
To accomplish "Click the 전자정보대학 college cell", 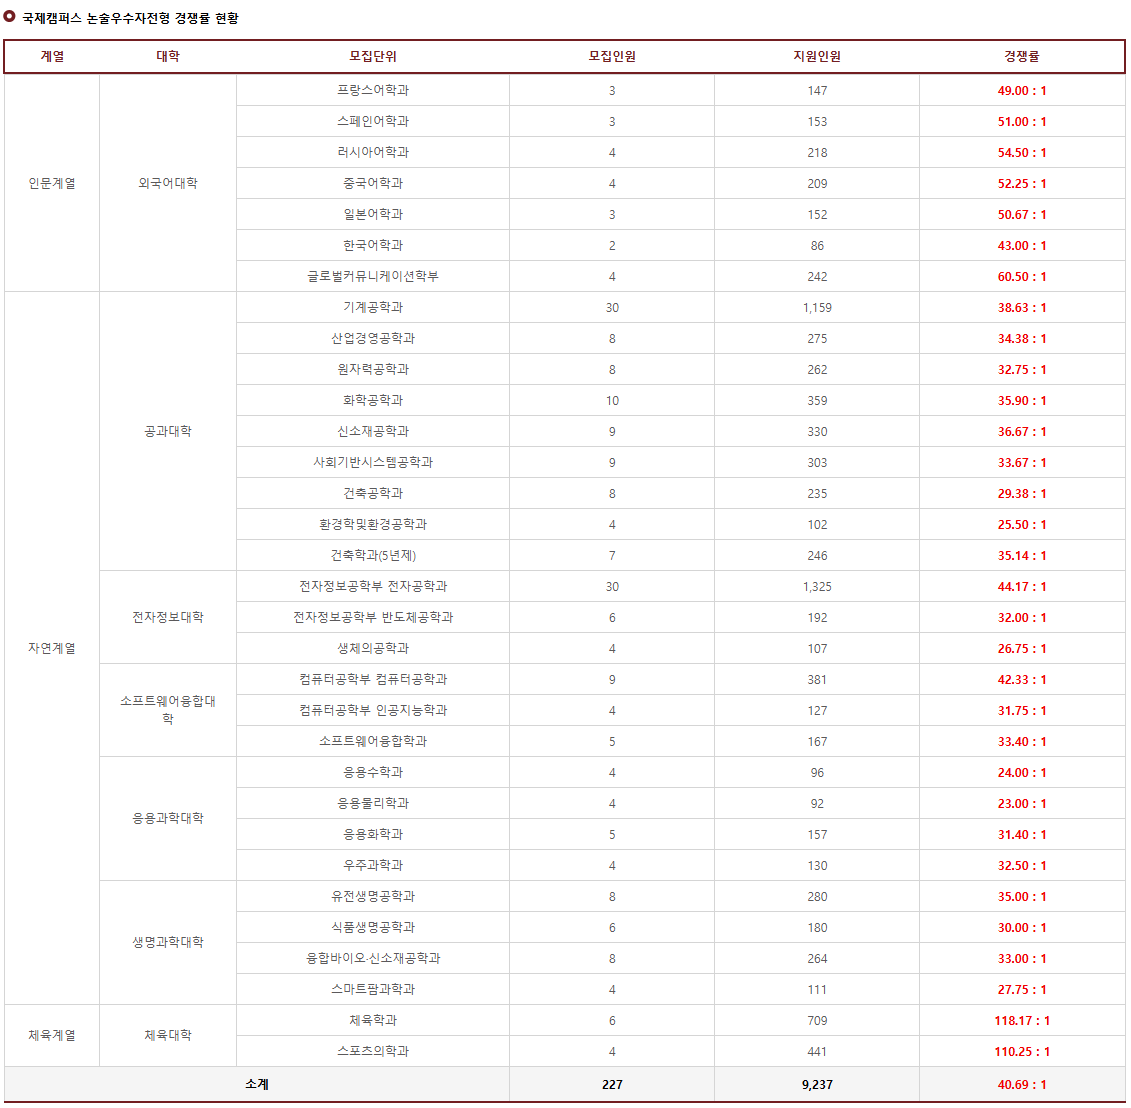I will pos(168,617).
